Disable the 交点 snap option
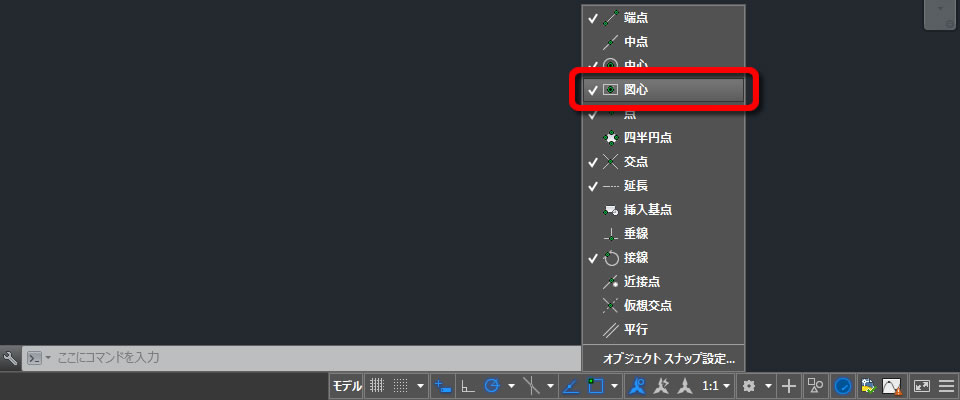Screen dimensions: 960x400 (663, 162)
